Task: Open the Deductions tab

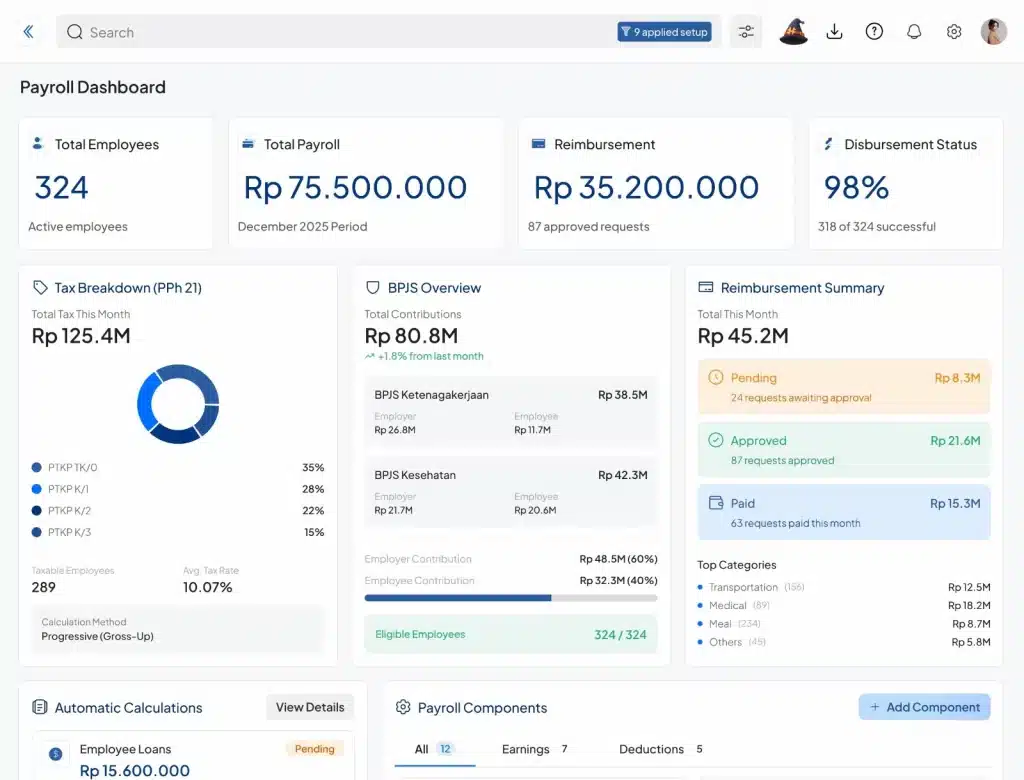Action: click(651, 749)
